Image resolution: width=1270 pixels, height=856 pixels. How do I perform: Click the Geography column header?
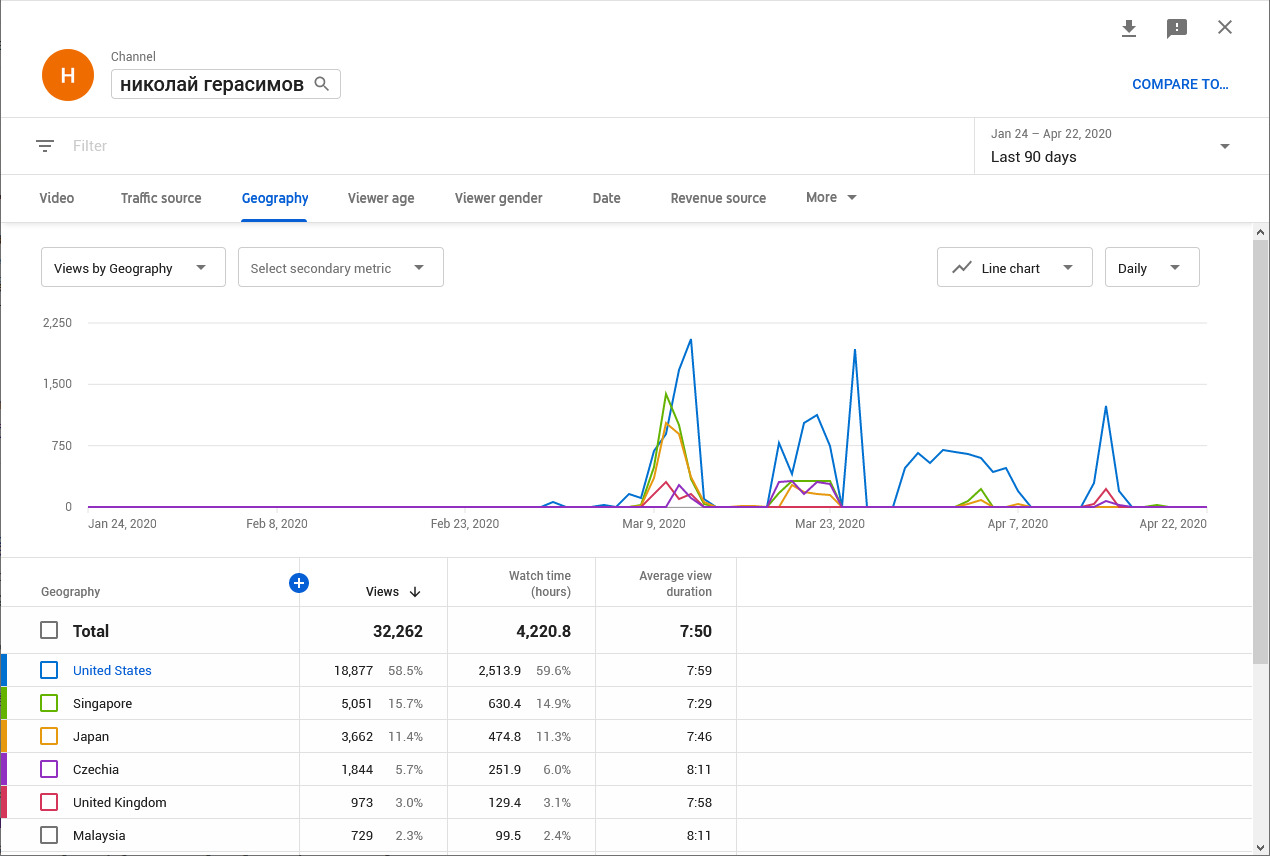(70, 592)
